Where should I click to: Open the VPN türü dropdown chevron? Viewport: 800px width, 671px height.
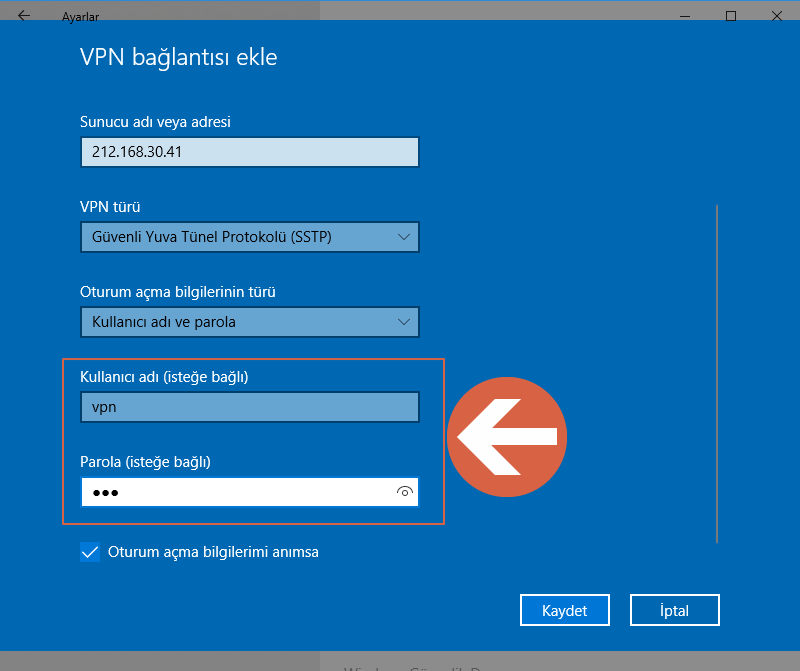(x=404, y=237)
